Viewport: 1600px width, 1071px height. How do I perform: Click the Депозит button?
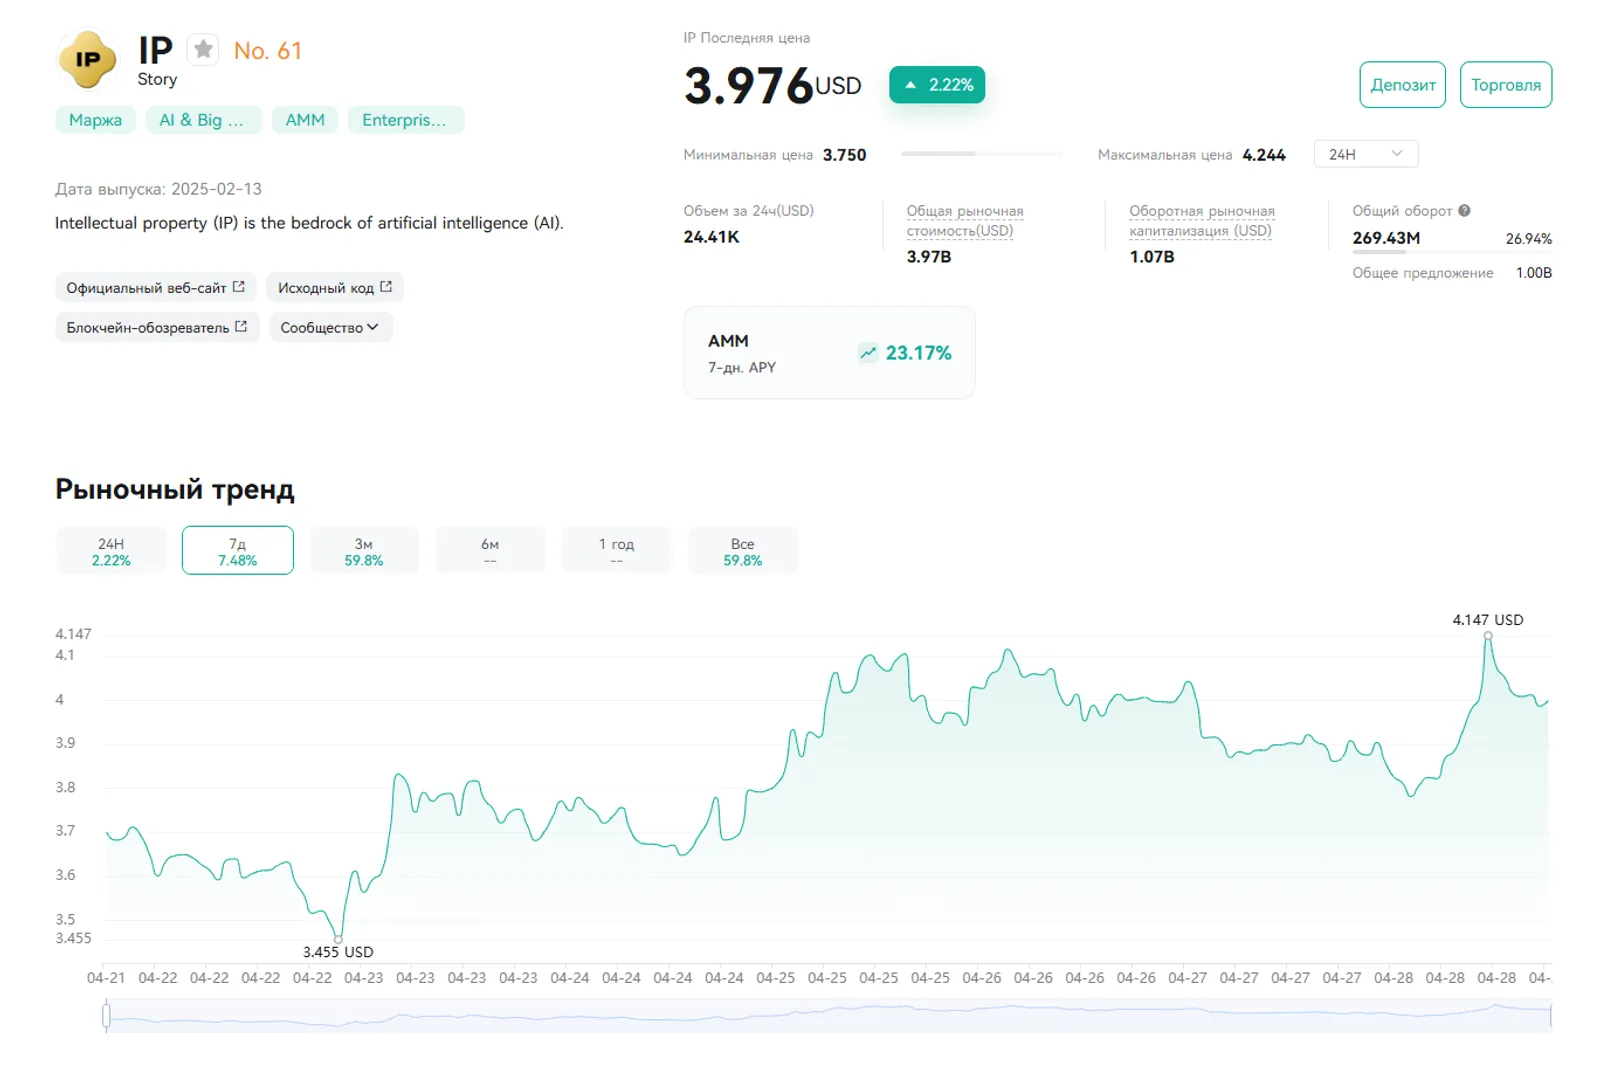tap(1402, 85)
